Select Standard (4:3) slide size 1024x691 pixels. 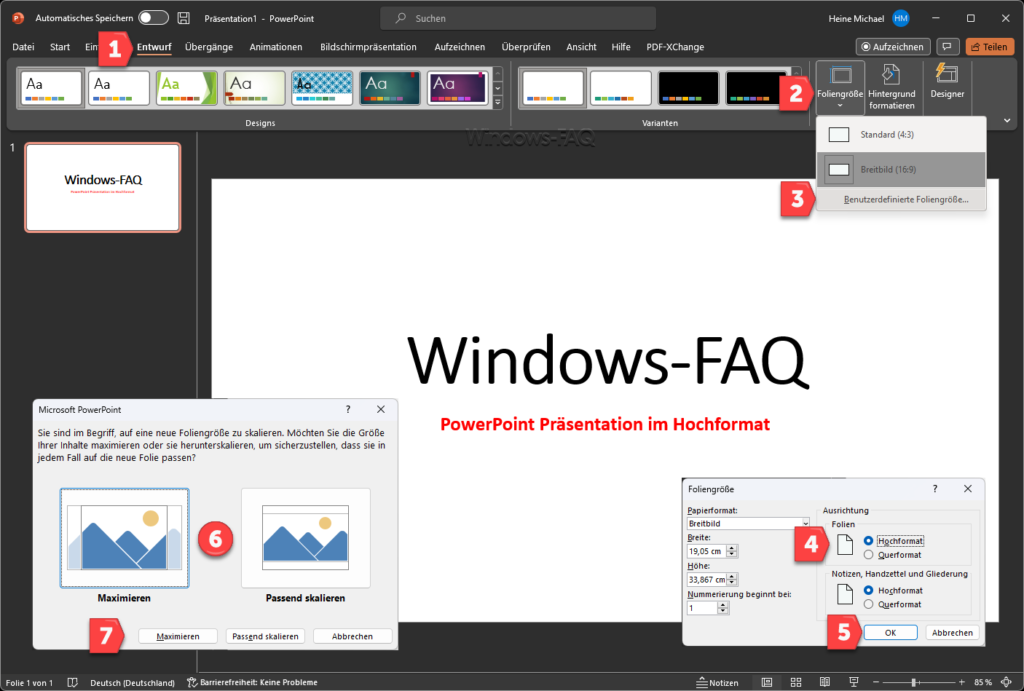click(901, 135)
